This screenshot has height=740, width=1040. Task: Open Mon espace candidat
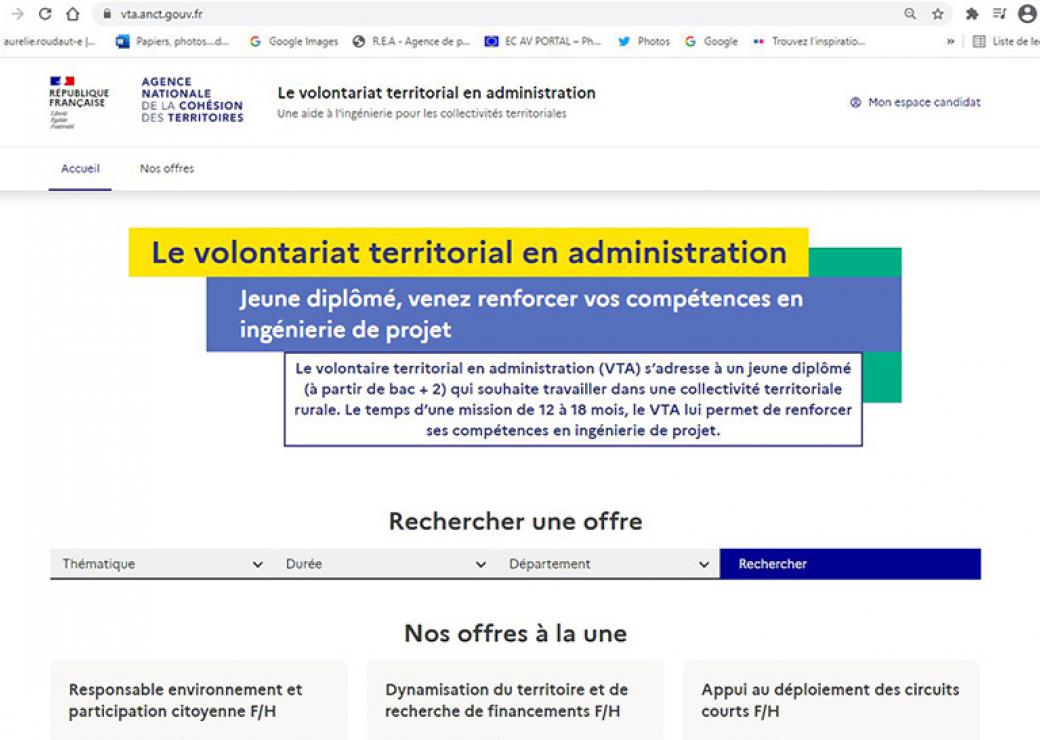point(925,102)
